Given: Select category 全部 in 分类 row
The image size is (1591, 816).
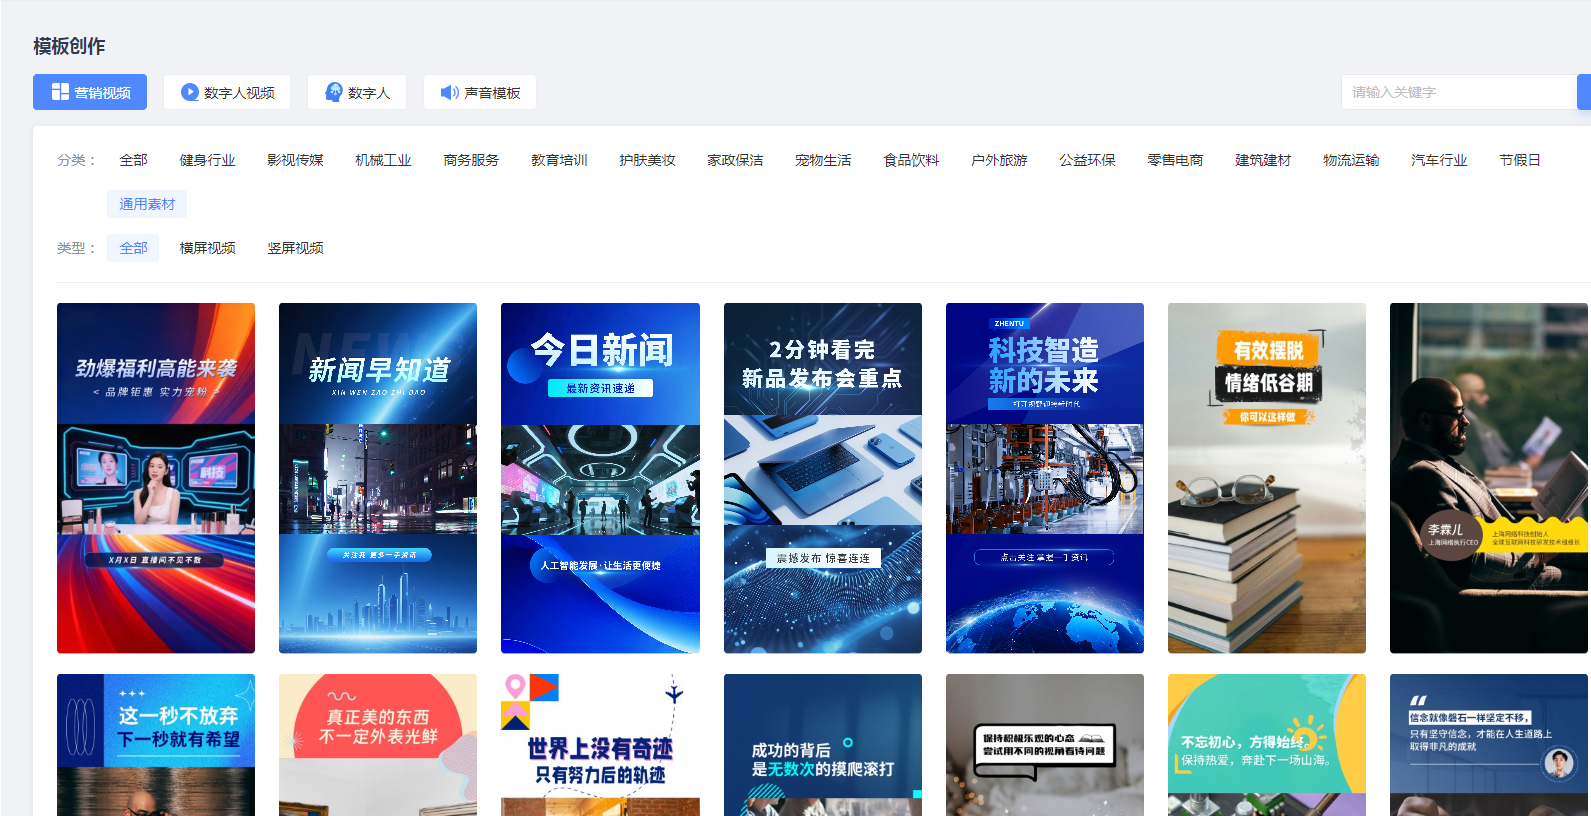Looking at the screenshot, I should (x=133, y=160).
